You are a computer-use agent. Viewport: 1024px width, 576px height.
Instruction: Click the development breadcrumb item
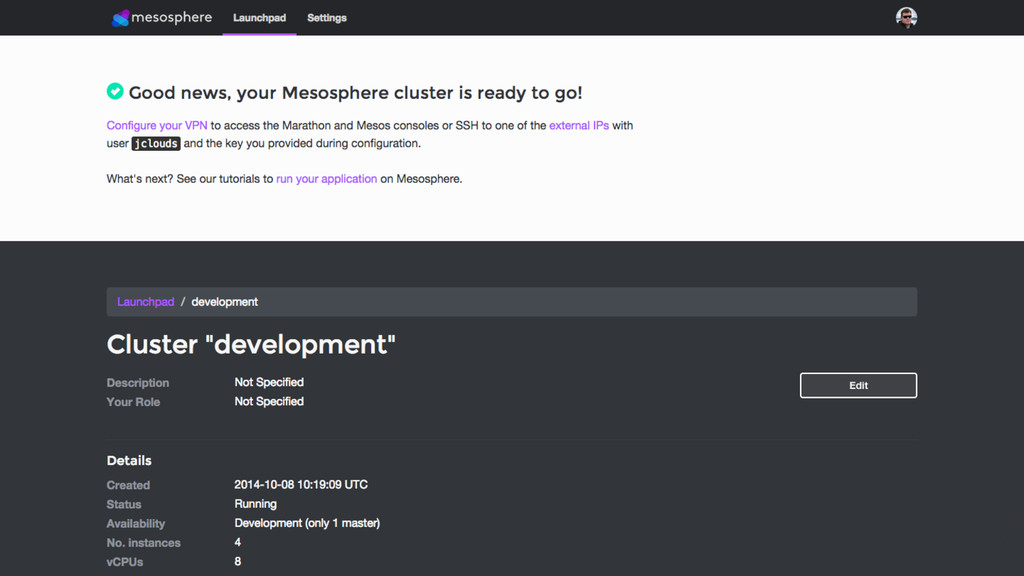(x=224, y=302)
